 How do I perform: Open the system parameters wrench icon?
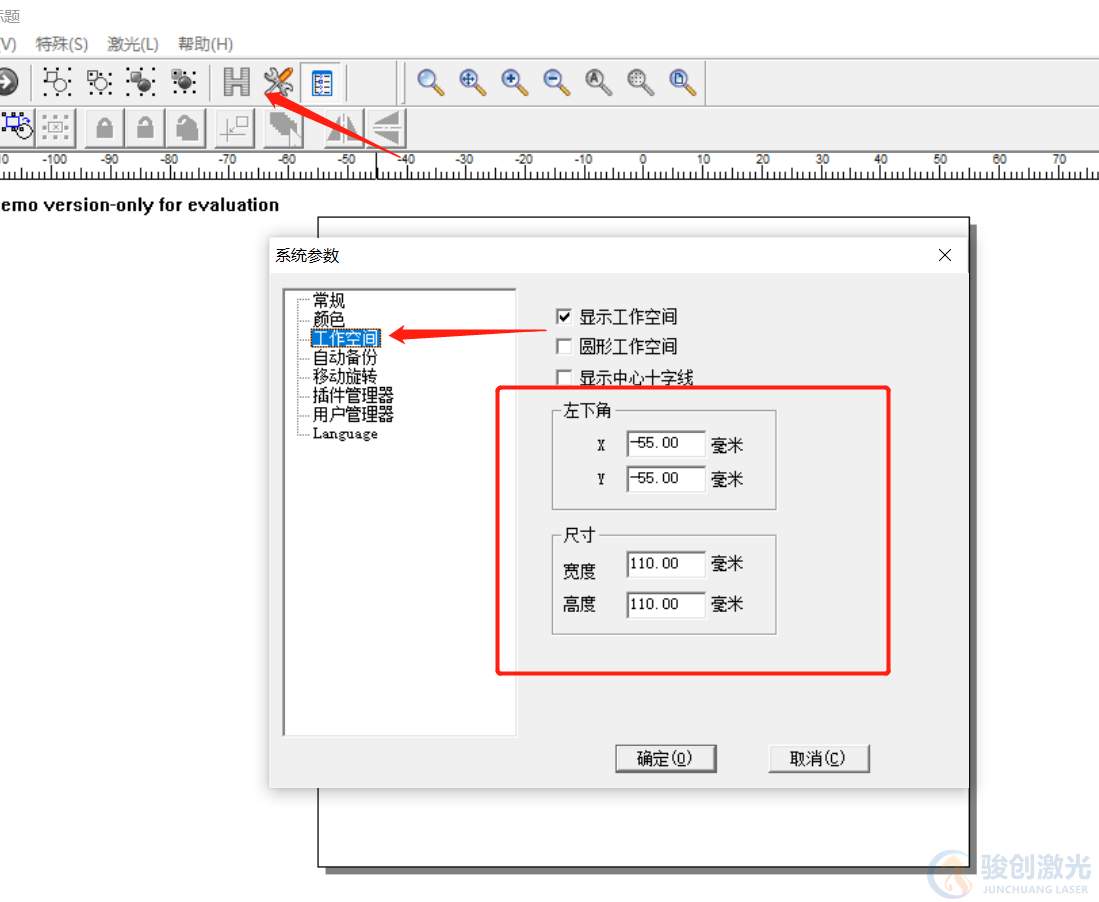click(278, 82)
